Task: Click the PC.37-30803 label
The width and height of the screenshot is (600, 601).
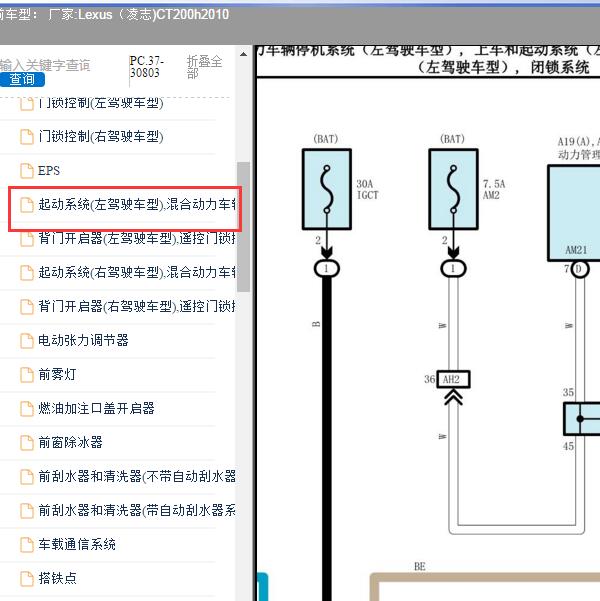Action: pos(146,67)
